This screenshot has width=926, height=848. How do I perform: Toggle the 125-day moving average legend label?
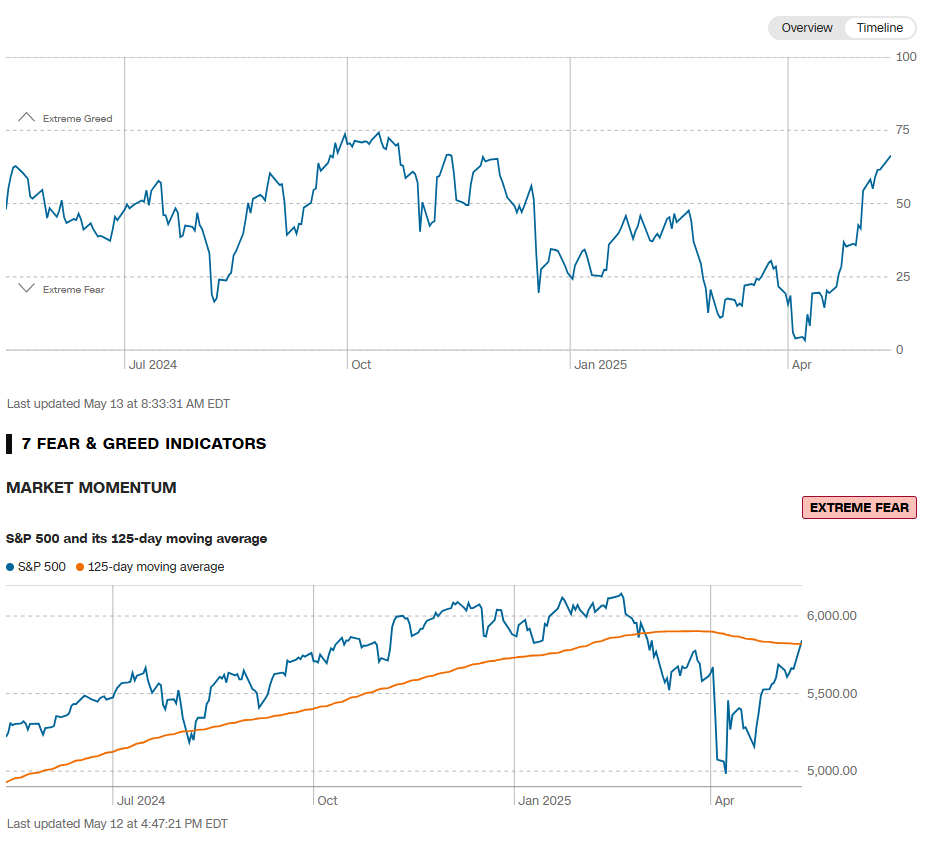[x=156, y=567]
